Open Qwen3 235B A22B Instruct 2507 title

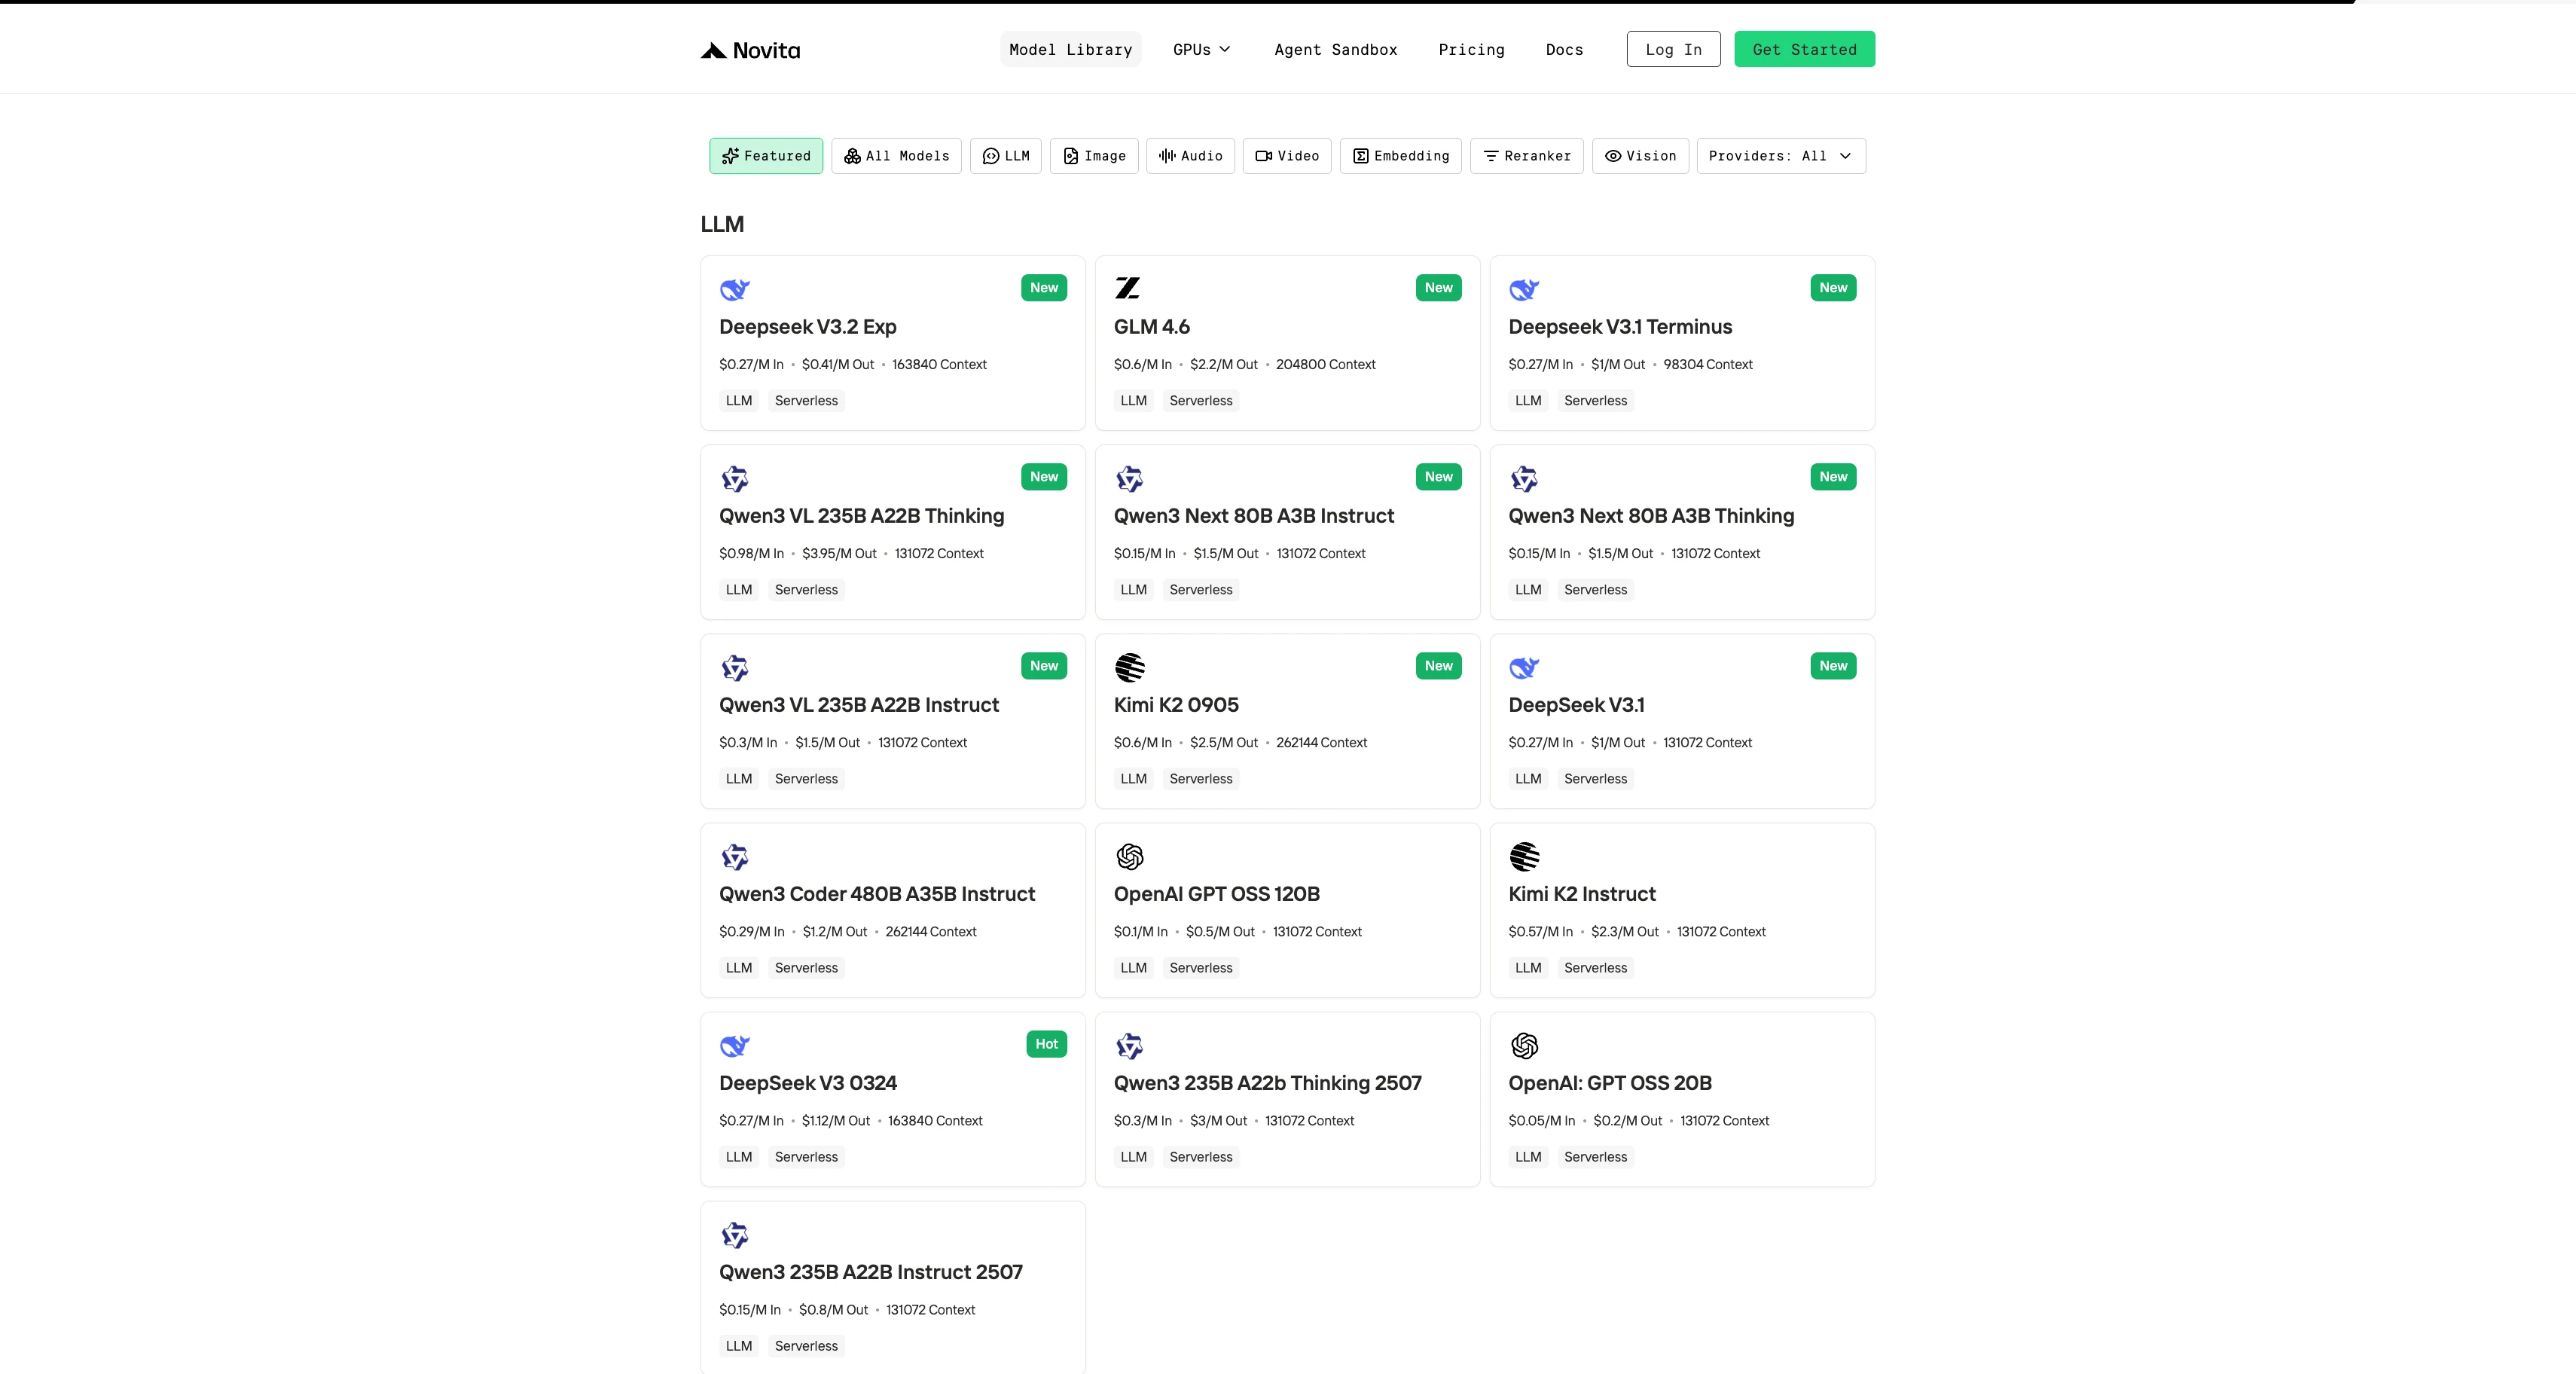tap(870, 1272)
